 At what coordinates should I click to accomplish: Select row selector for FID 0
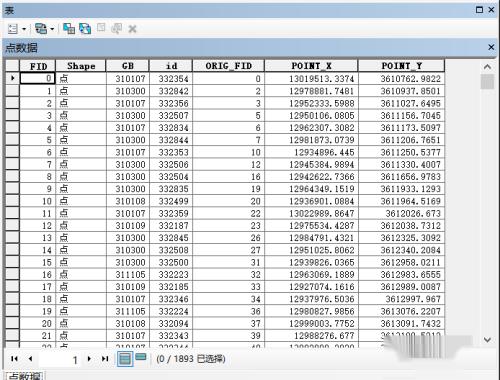tap(12, 78)
